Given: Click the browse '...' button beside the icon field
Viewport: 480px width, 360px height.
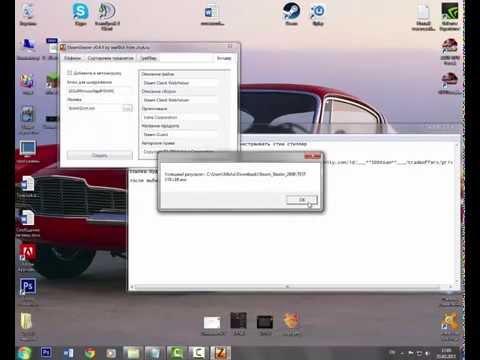Looking at the screenshot, I should point(127,108).
